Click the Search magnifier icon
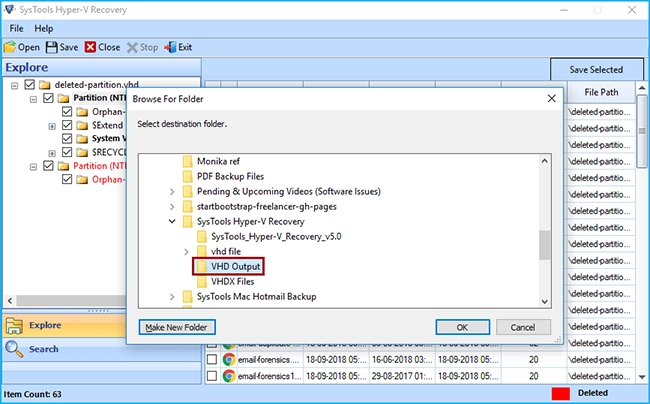Image resolution: width=650 pixels, height=404 pixels. click(x=14, y=349)
